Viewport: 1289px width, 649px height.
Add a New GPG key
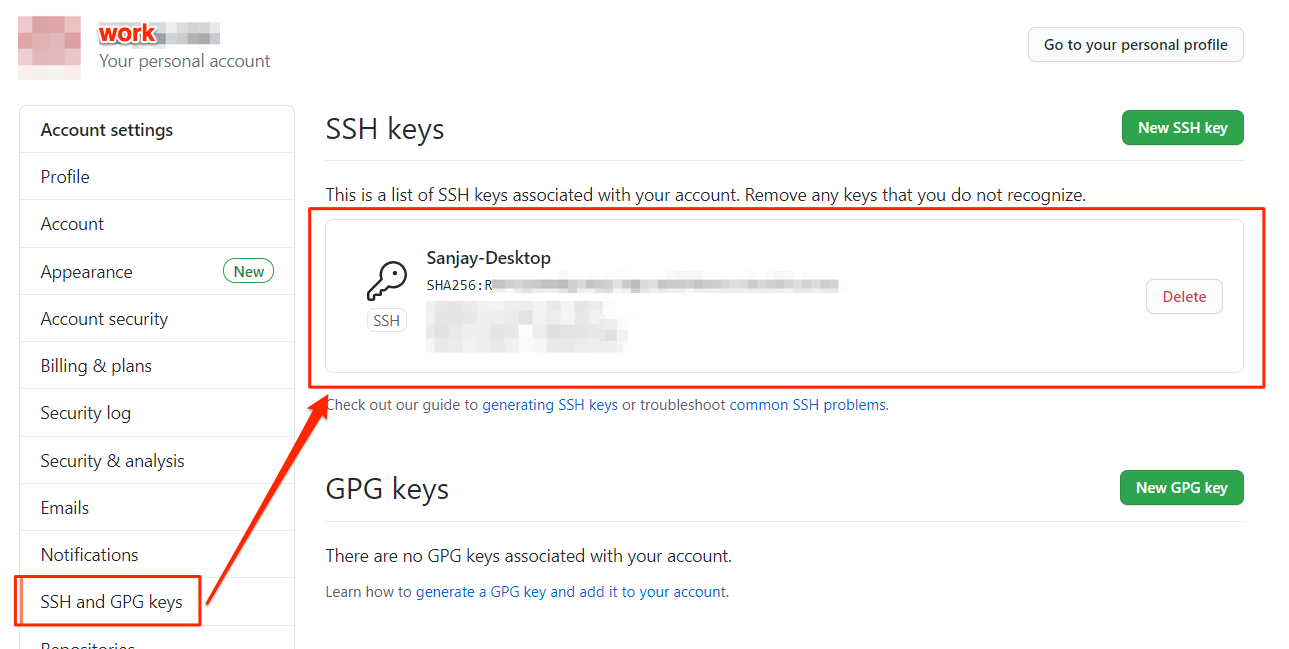point(1181,487)
